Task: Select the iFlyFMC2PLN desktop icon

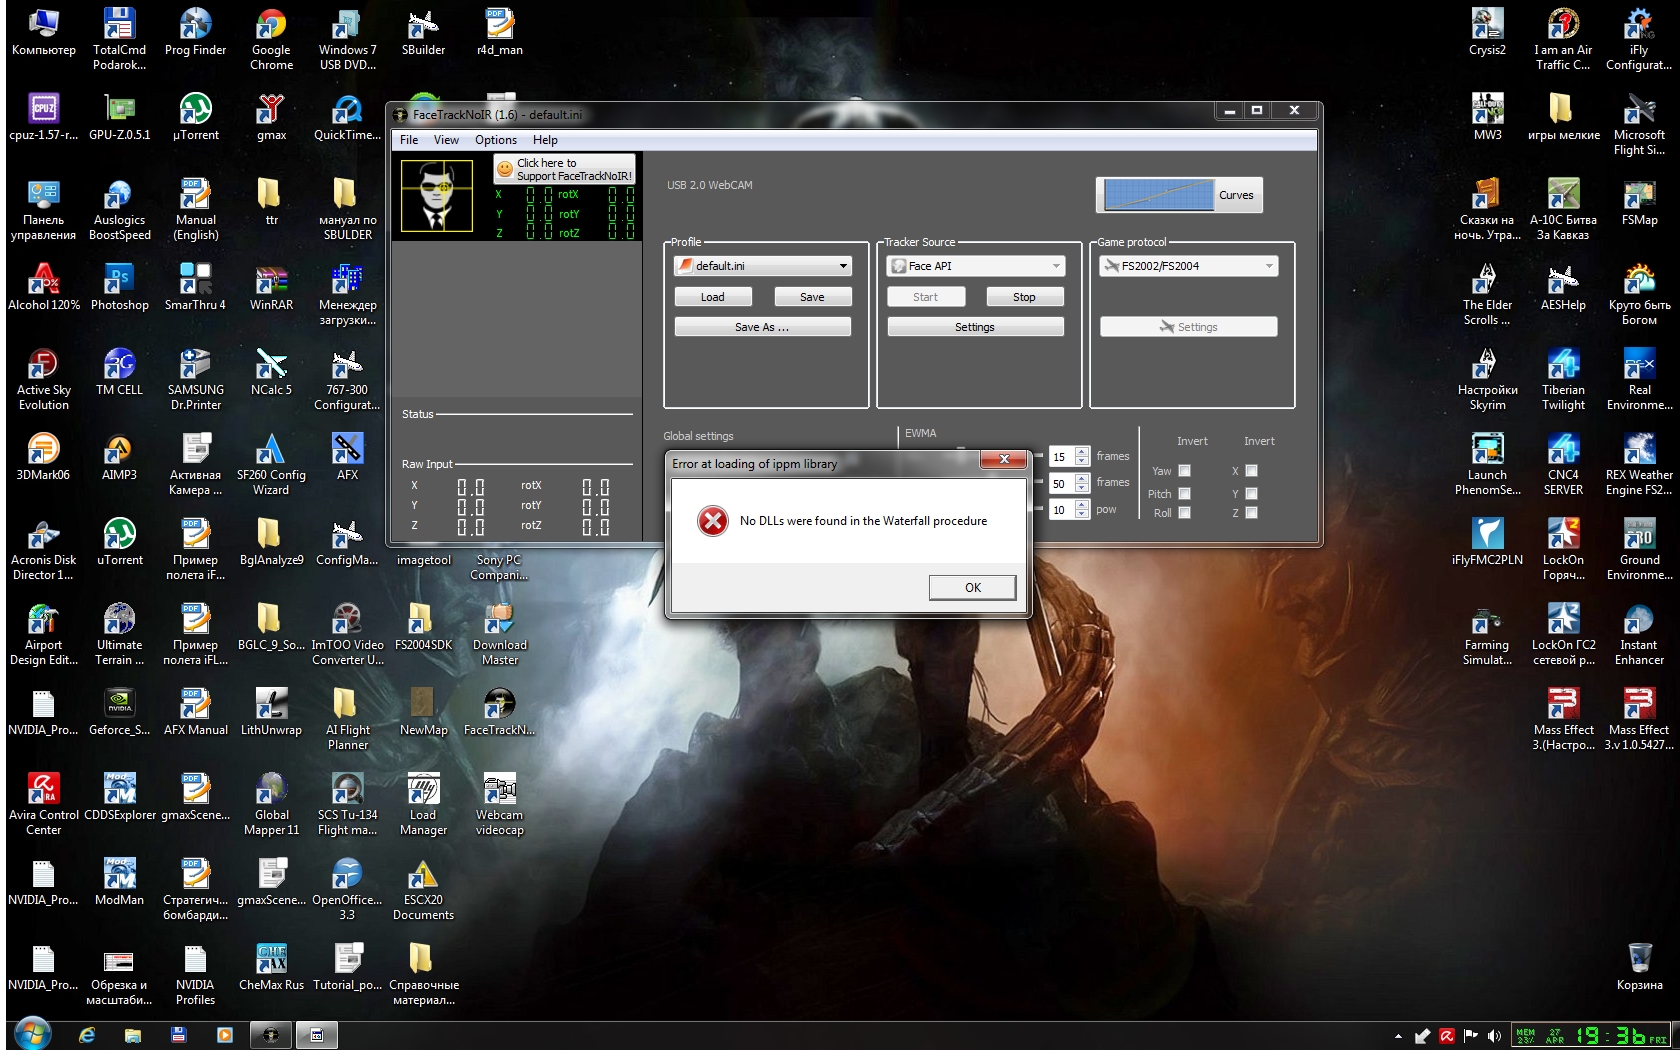Action: coord(1487,543)
